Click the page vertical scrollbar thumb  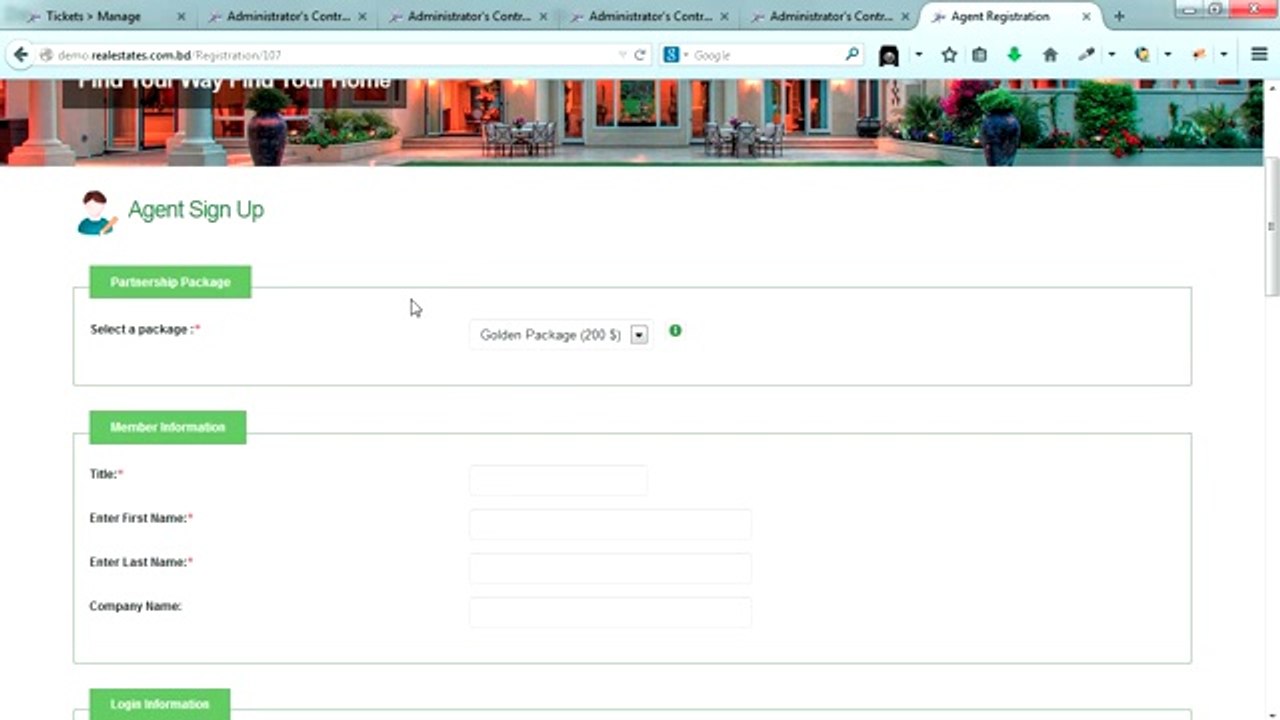pyautogui.click(x=1272, y=228)
